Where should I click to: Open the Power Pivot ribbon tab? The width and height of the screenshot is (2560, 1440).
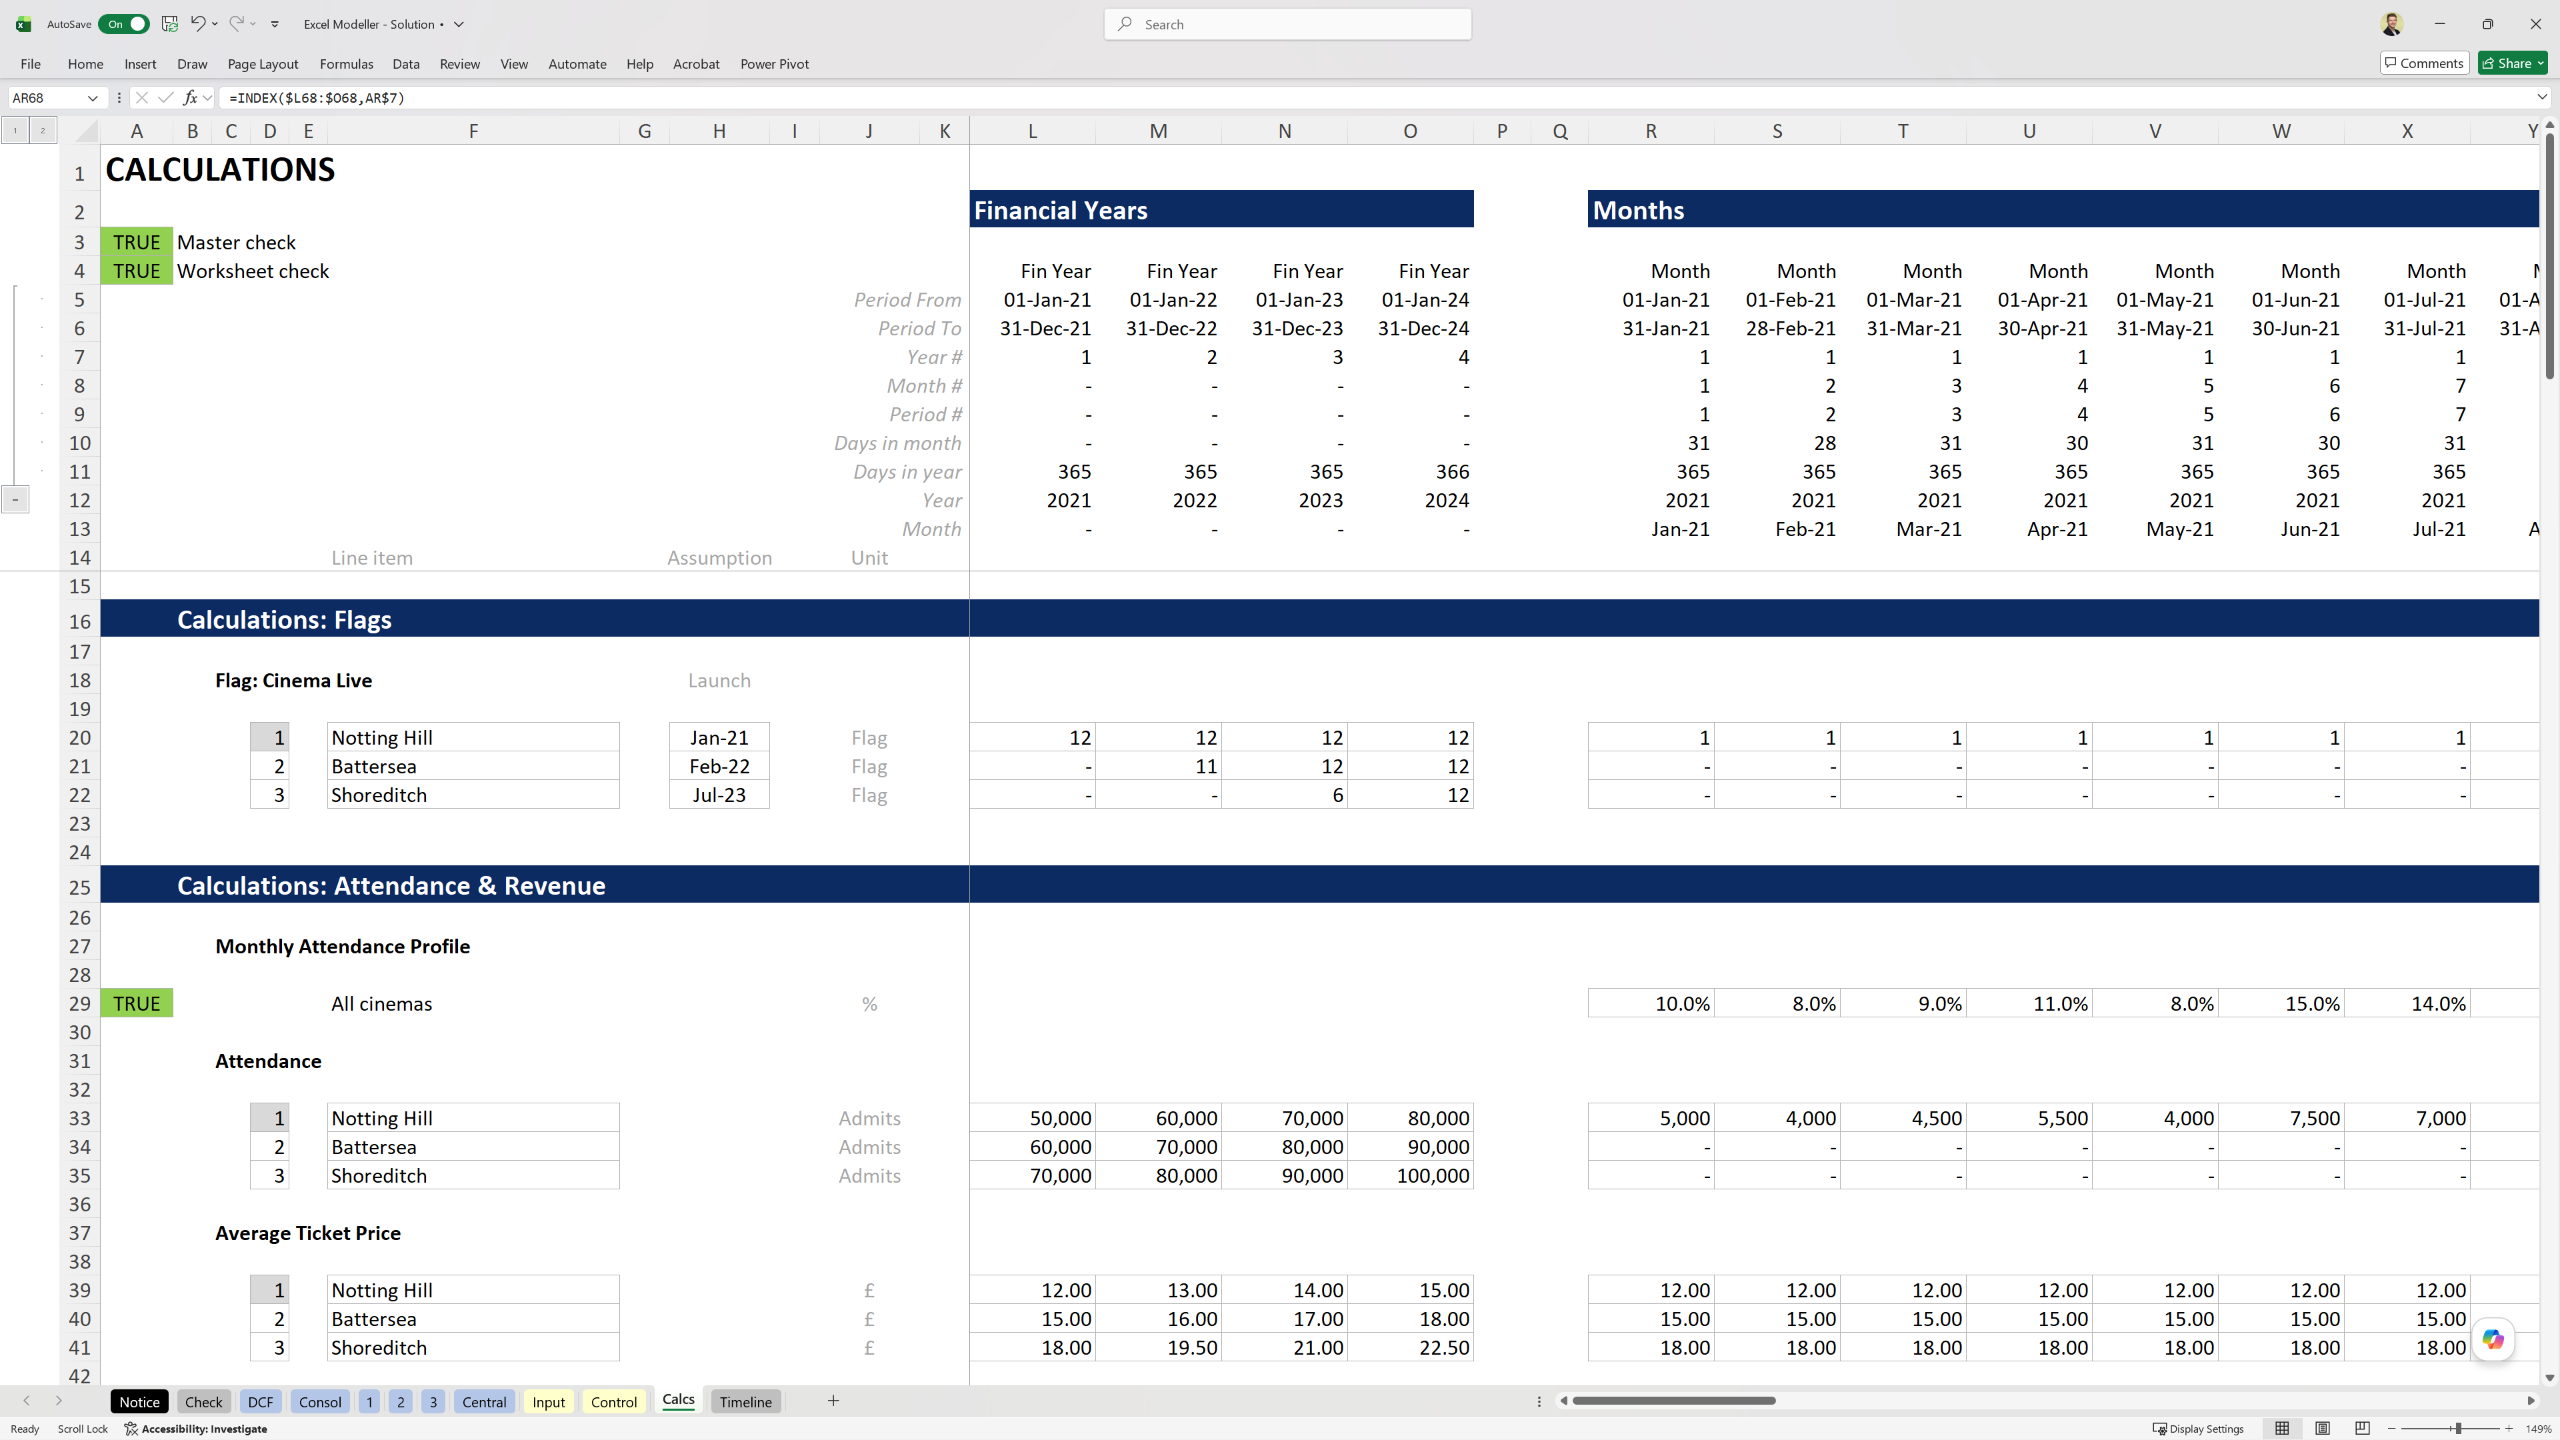pyautogui.click(x=775, y=64)
